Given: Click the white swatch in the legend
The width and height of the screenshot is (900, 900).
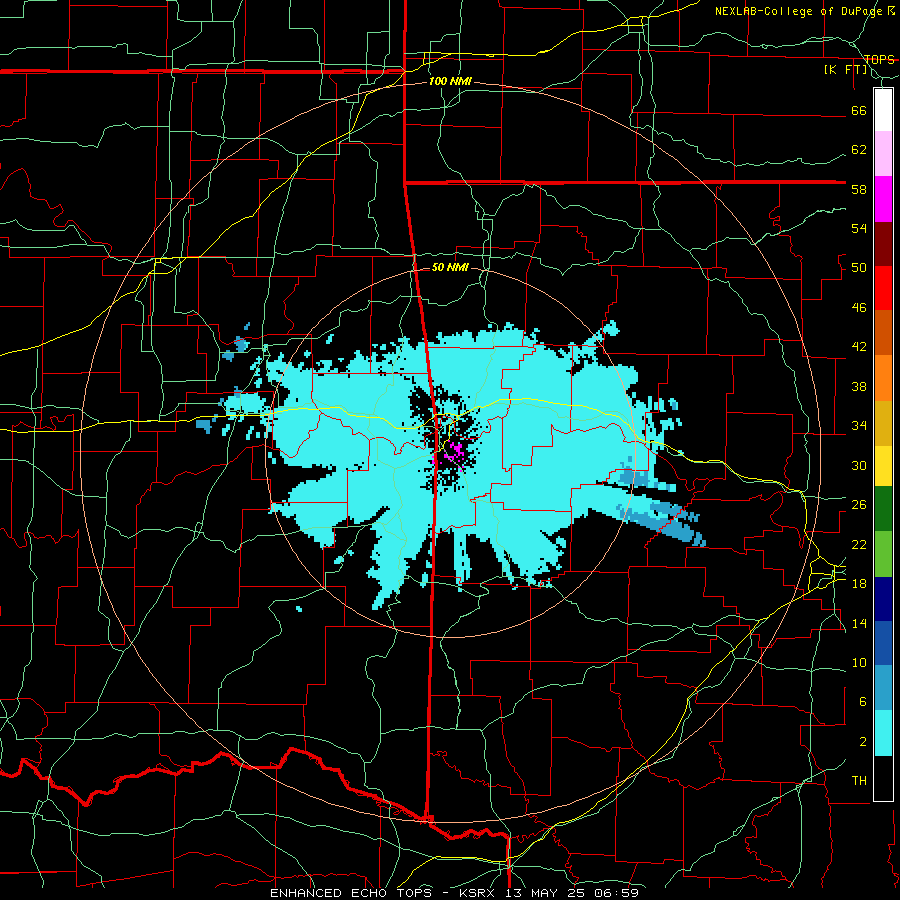Looking at the screenshot, I should point(883,110).
